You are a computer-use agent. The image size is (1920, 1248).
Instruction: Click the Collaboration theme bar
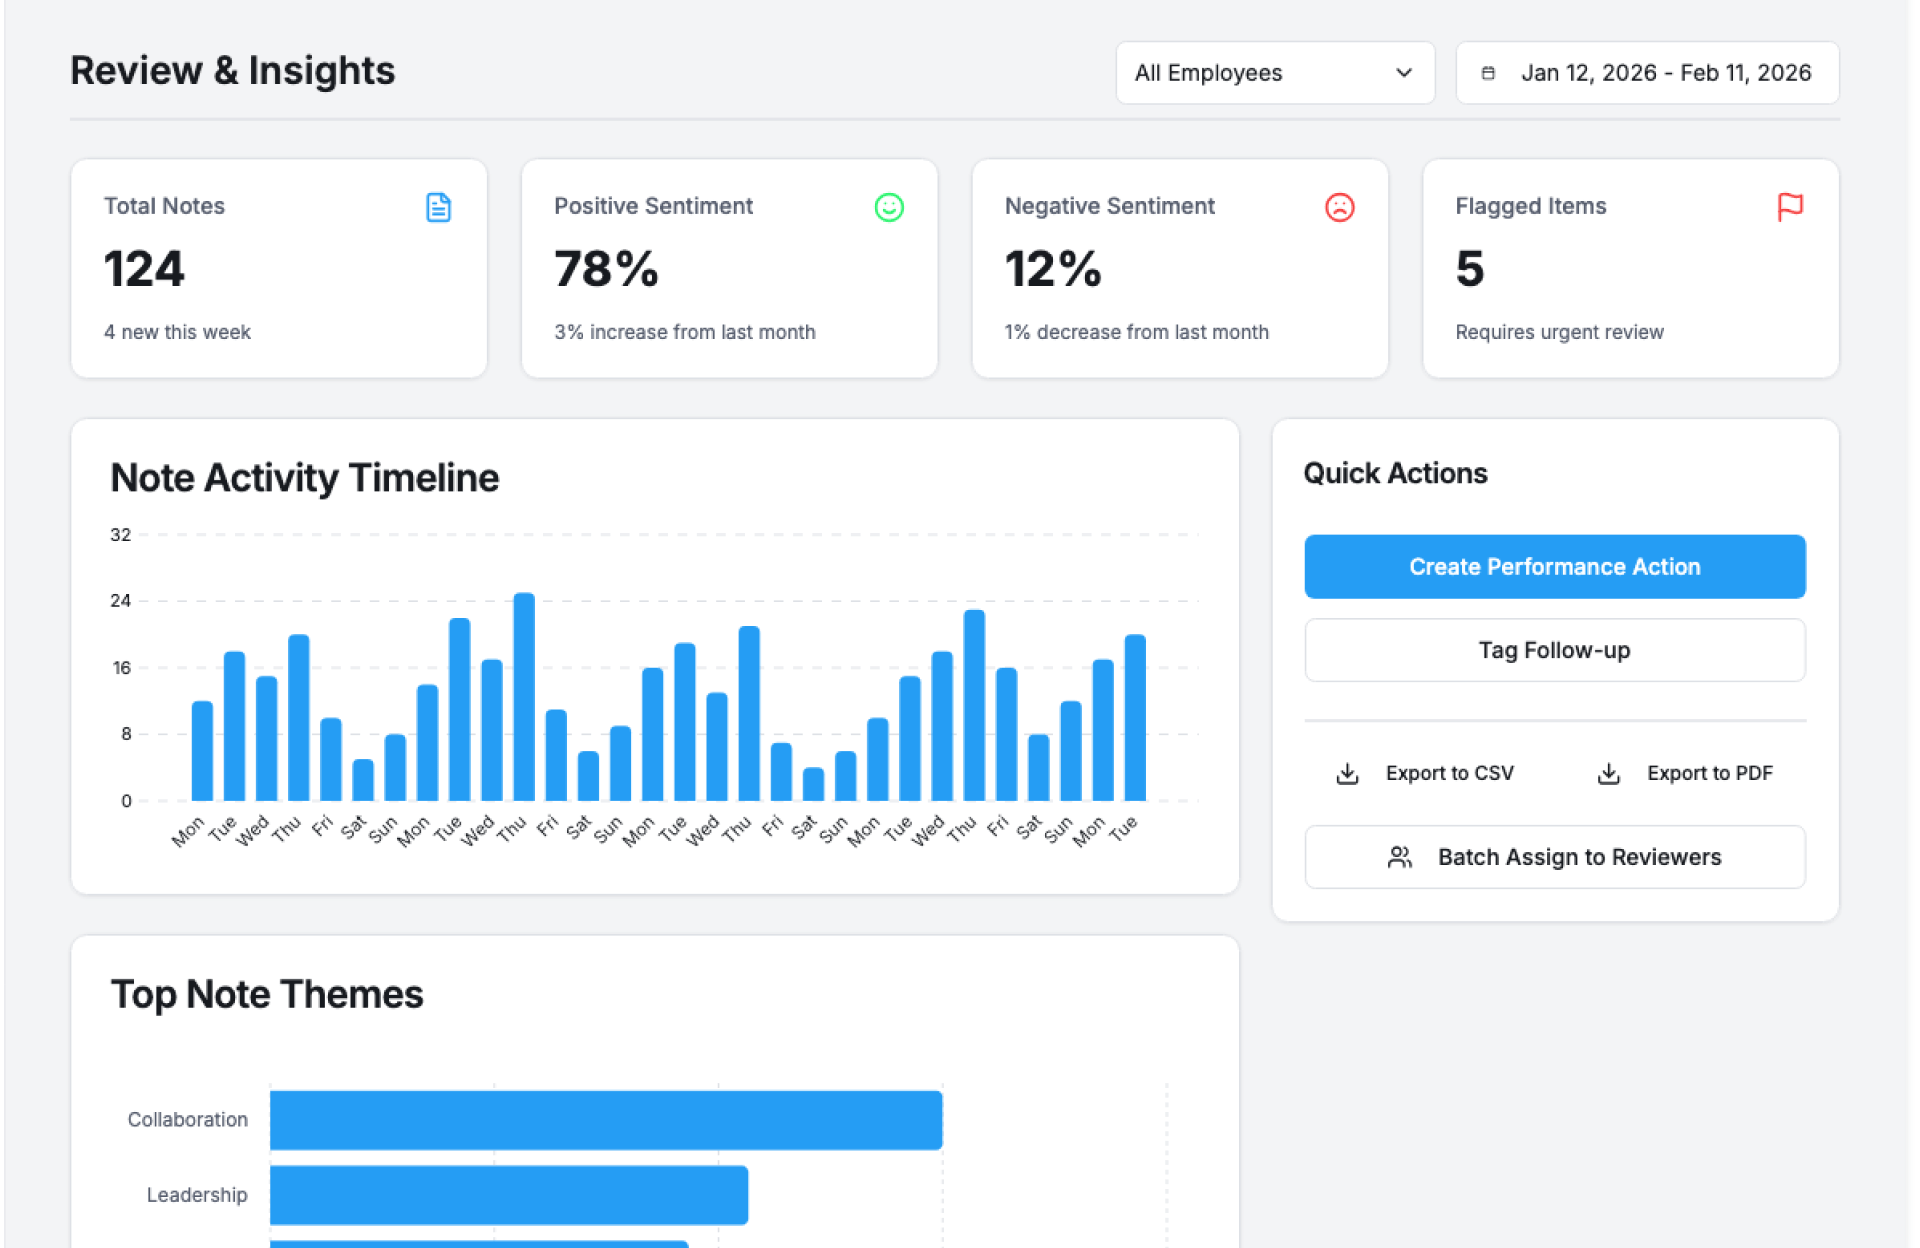(605, 1119)
